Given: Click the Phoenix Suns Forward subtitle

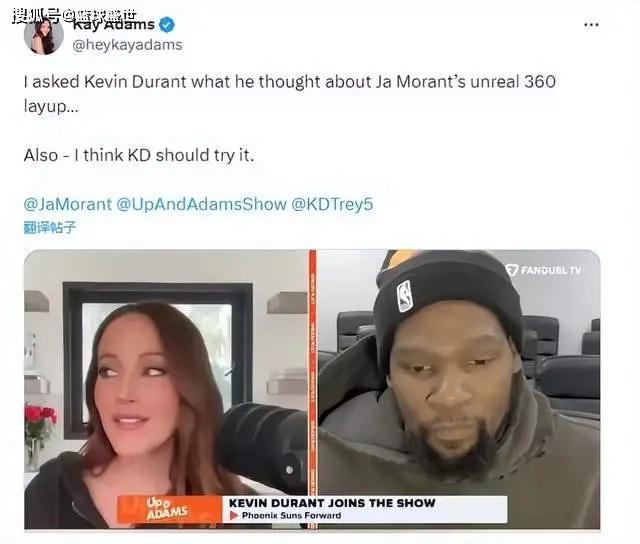Looking at the screenshot, I should (291, 515).
